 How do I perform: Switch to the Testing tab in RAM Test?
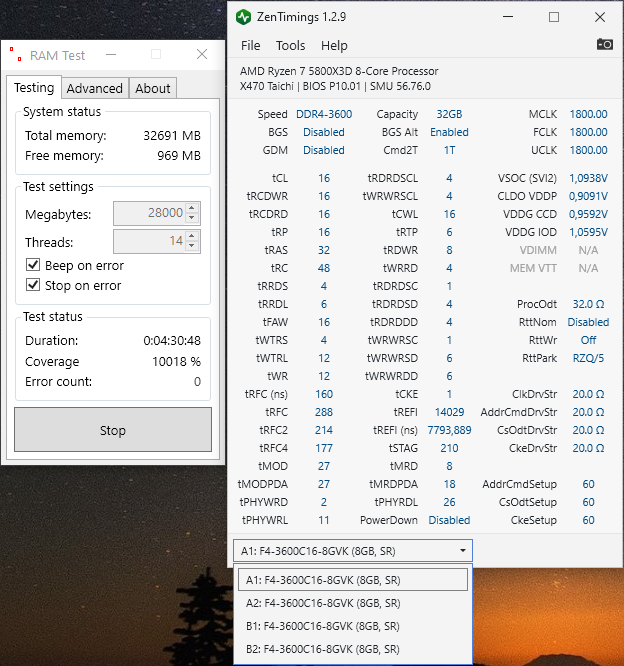coord(34,87)
